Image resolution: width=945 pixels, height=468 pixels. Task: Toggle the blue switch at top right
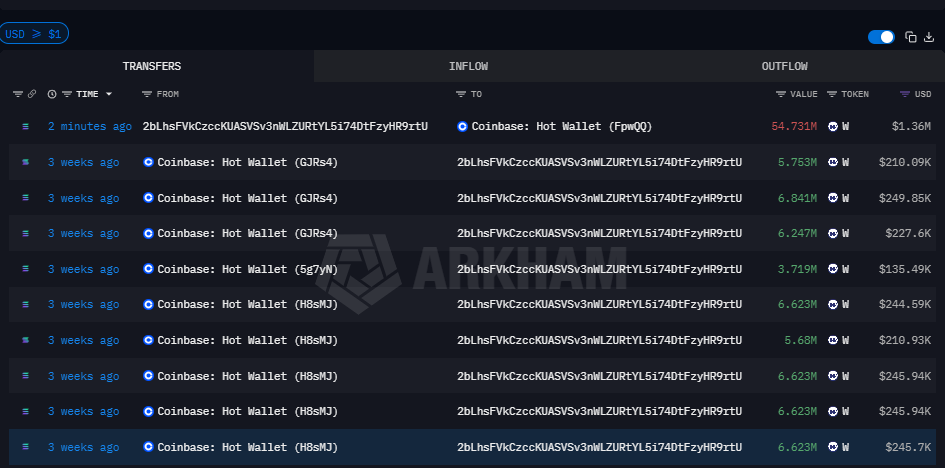(x=881, y=37)
